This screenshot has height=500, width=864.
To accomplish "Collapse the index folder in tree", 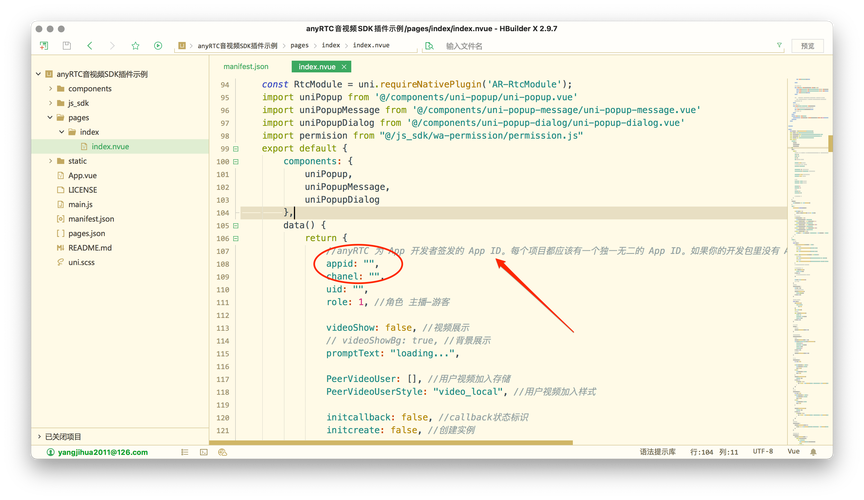I will tap(62, 132).
